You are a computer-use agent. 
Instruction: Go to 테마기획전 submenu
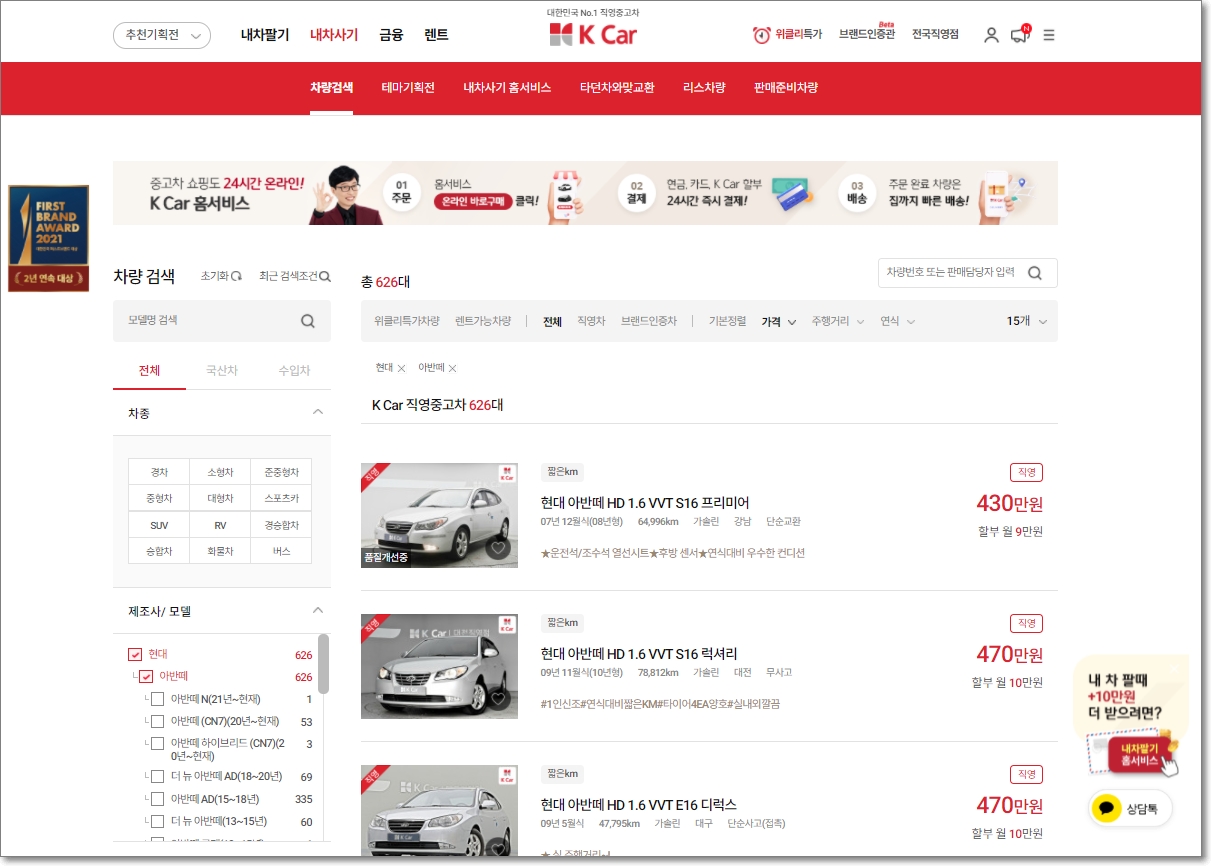408,88
